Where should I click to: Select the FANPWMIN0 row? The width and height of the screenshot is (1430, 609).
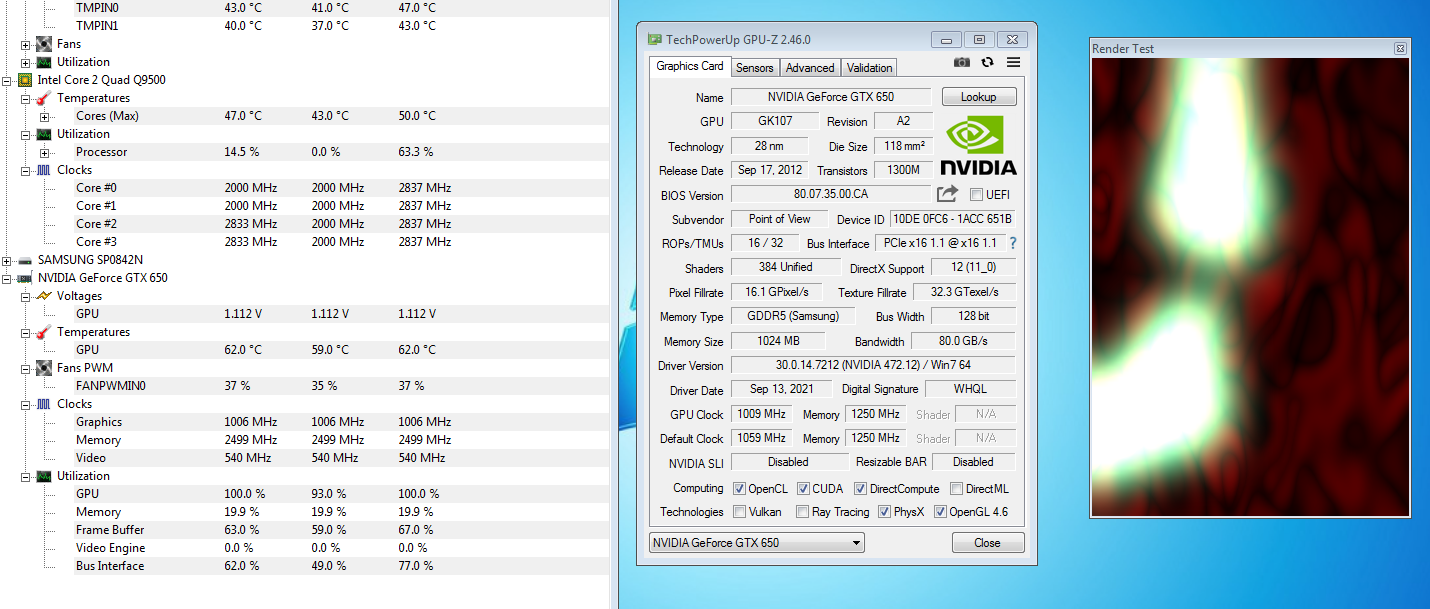(304, 386)
